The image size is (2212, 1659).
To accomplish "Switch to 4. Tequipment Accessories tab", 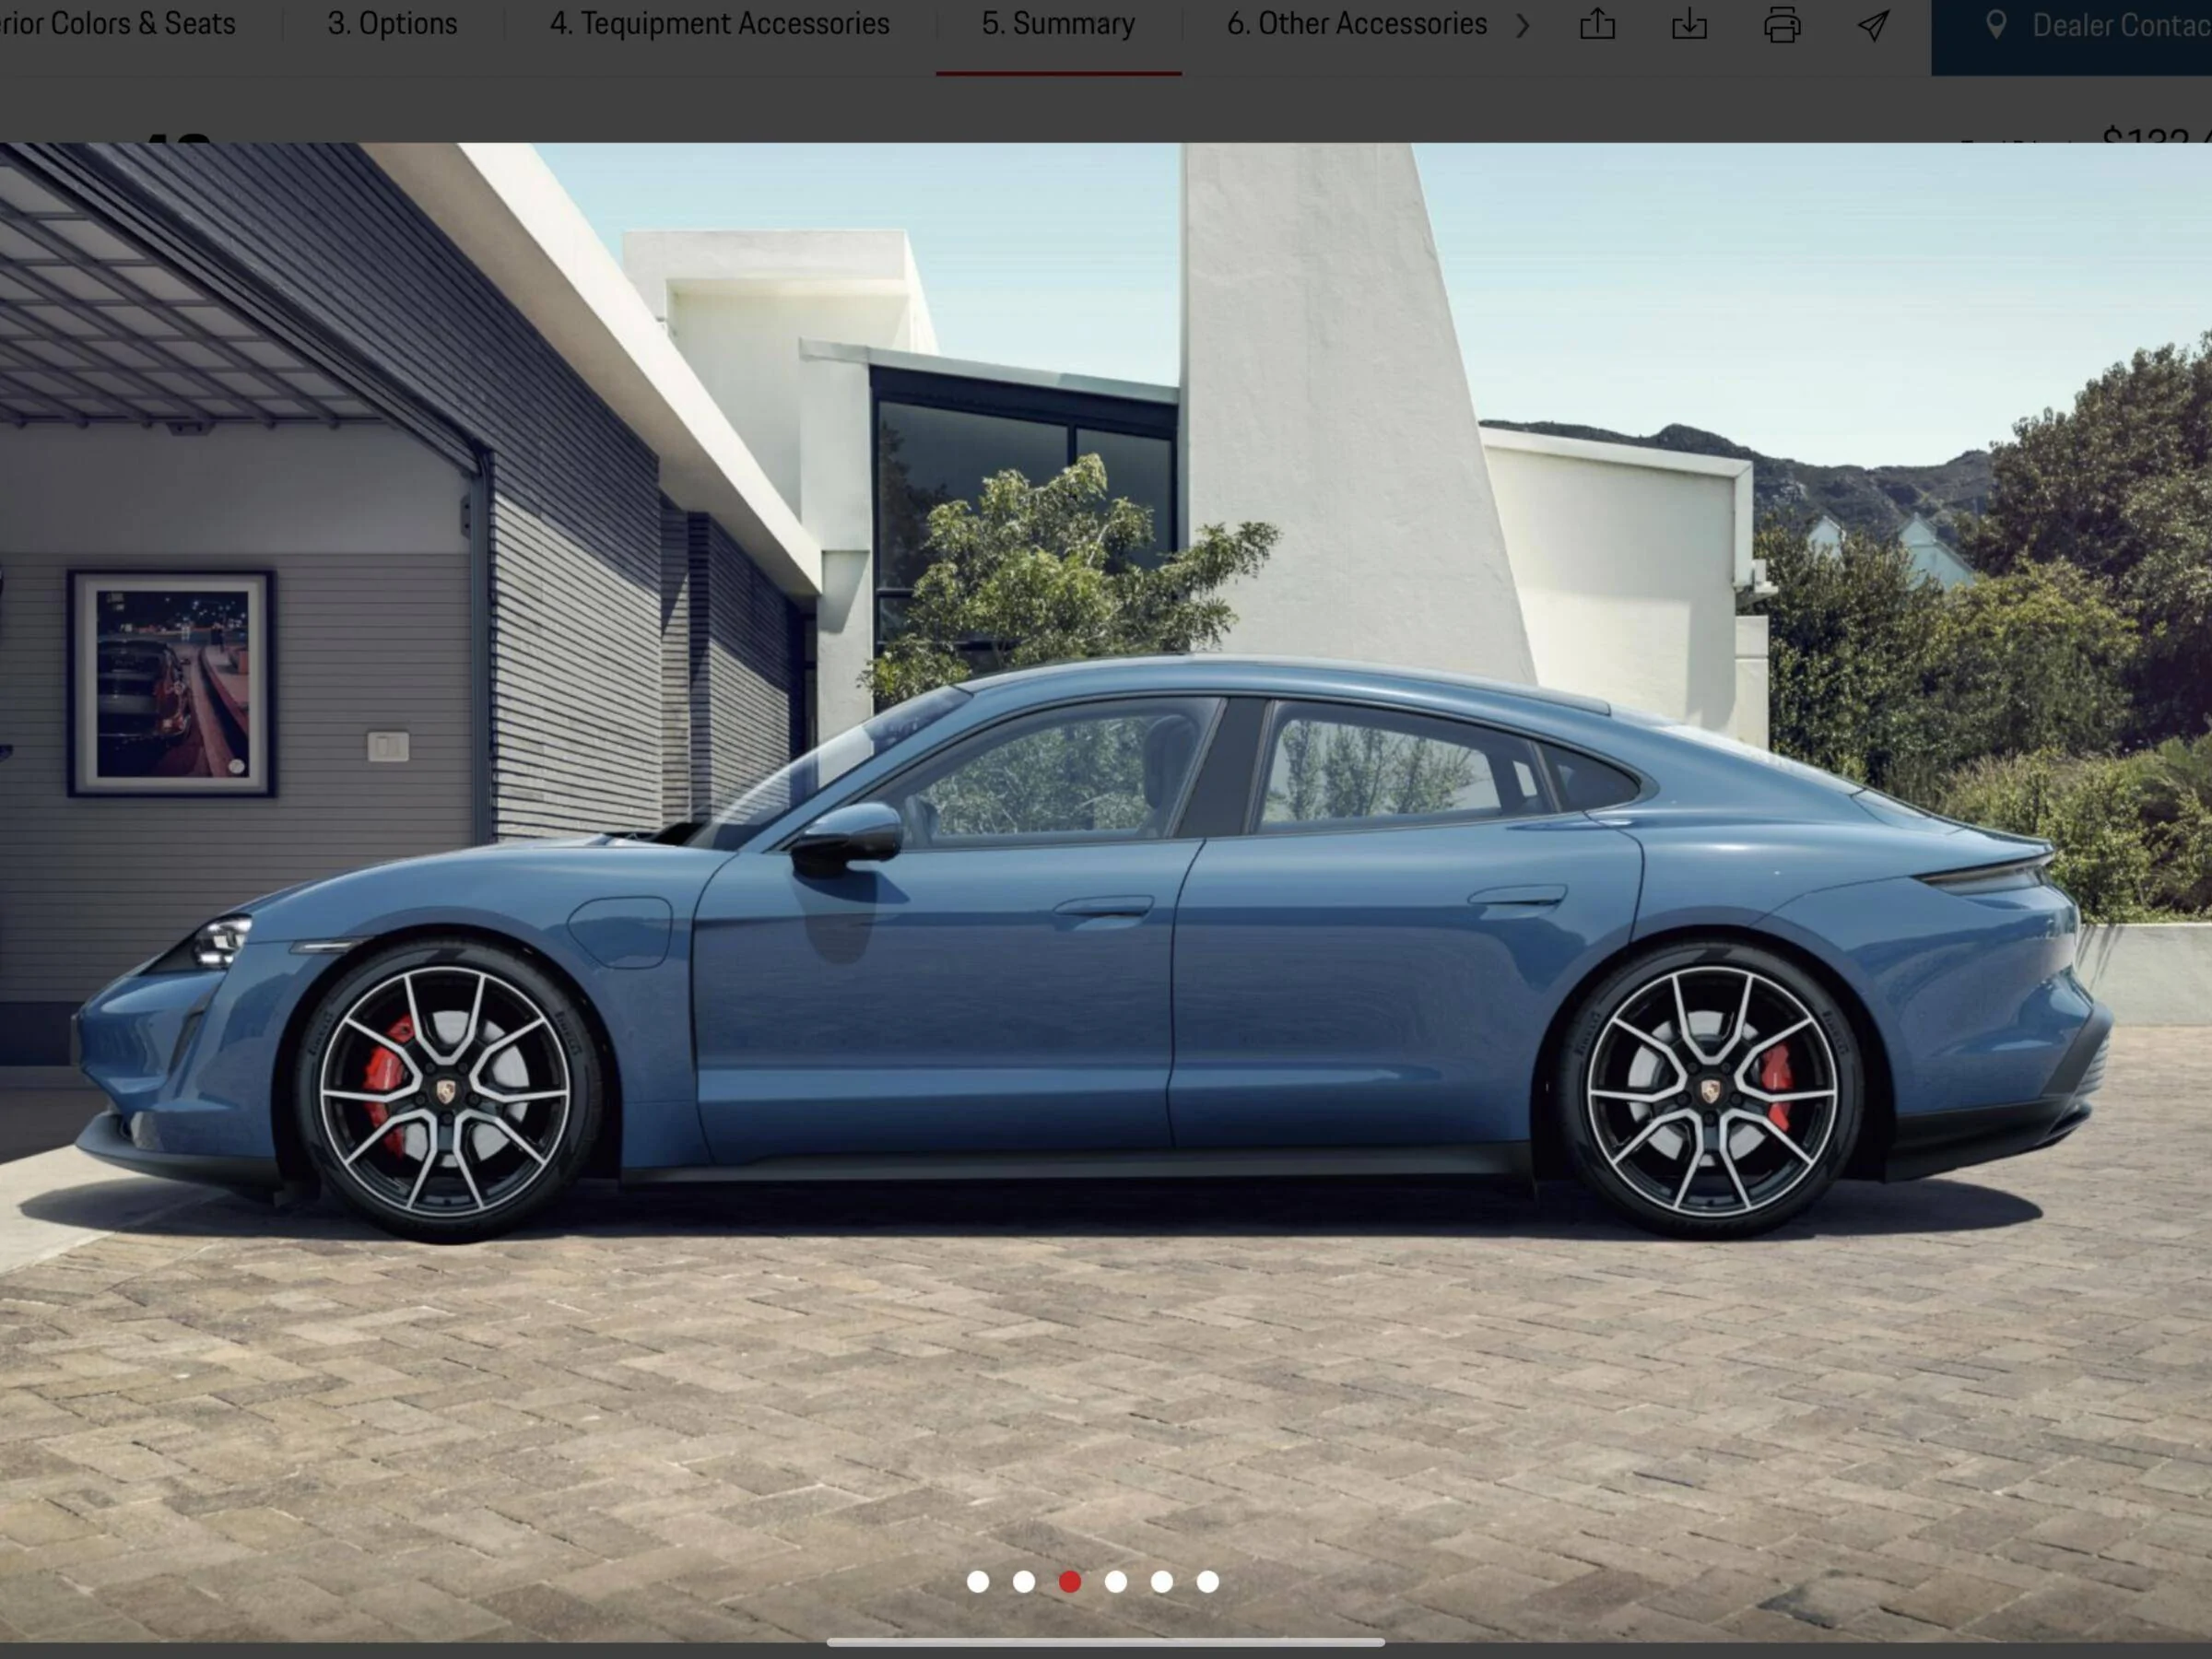I will pyautogui.click(x=719, y=24).
